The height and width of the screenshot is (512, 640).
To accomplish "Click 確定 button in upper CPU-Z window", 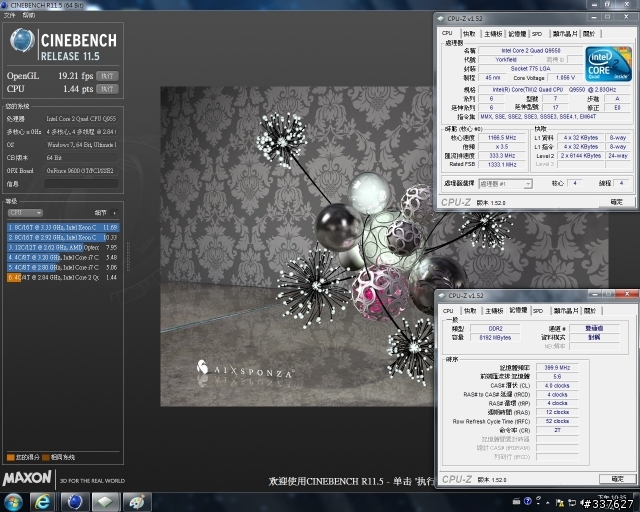I will [x=616, y=202].
